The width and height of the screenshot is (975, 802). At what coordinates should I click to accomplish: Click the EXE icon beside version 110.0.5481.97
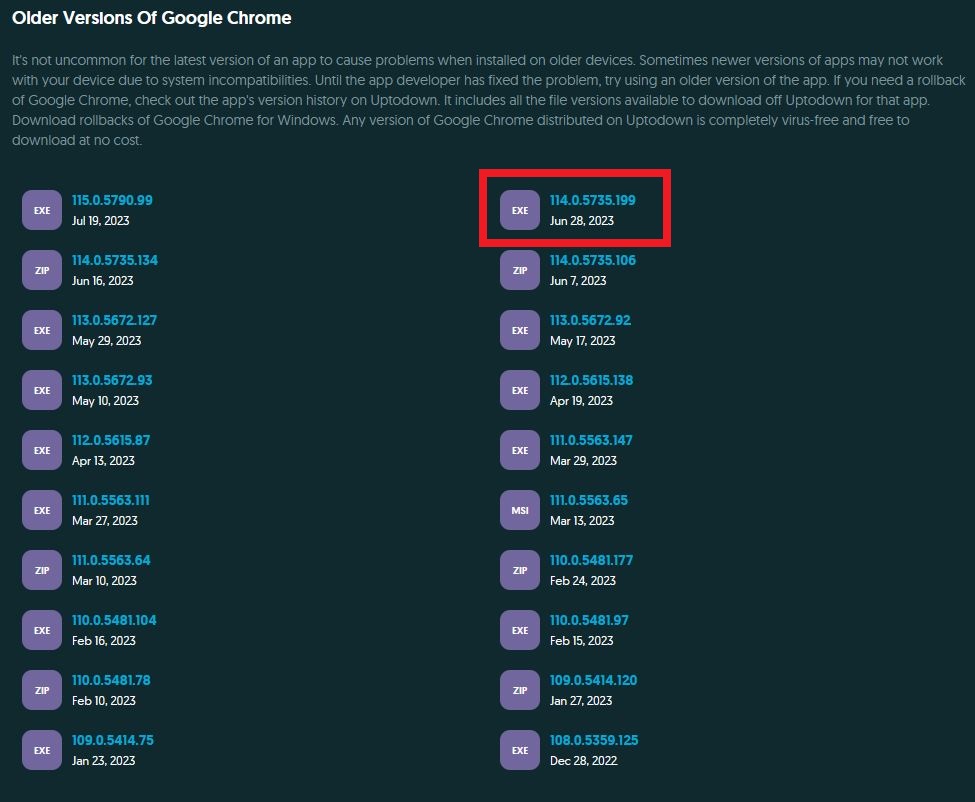coord(520,630)
